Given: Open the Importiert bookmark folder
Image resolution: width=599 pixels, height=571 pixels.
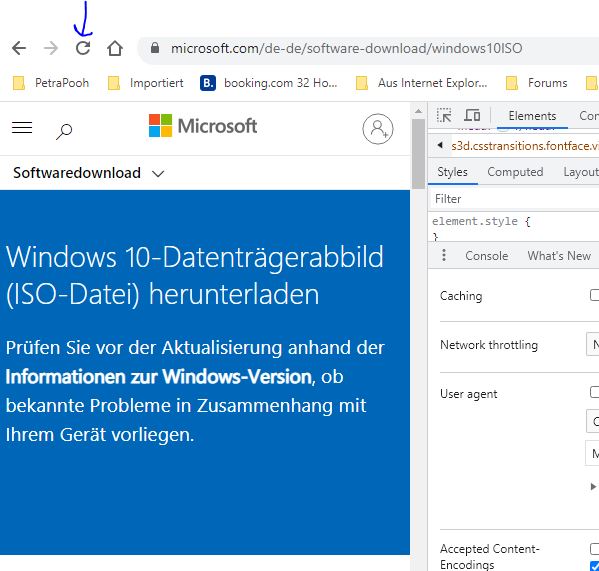Looking at the screenshot, I should pos(146,83).
